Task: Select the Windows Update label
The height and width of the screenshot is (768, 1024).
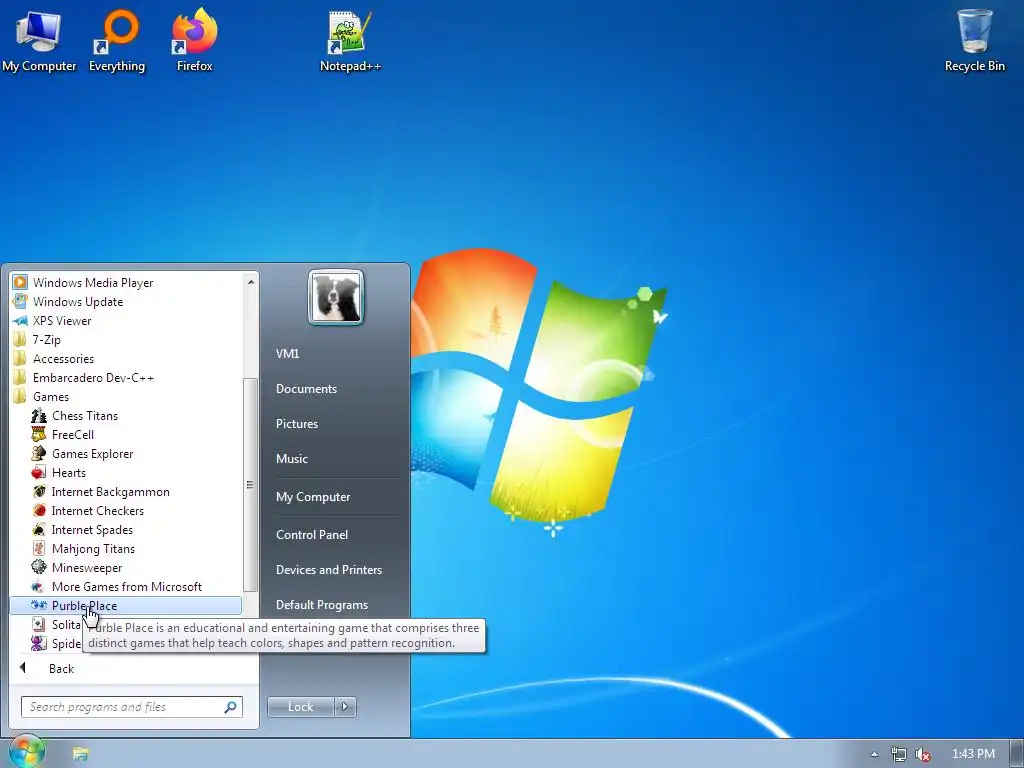Action: 78,302
